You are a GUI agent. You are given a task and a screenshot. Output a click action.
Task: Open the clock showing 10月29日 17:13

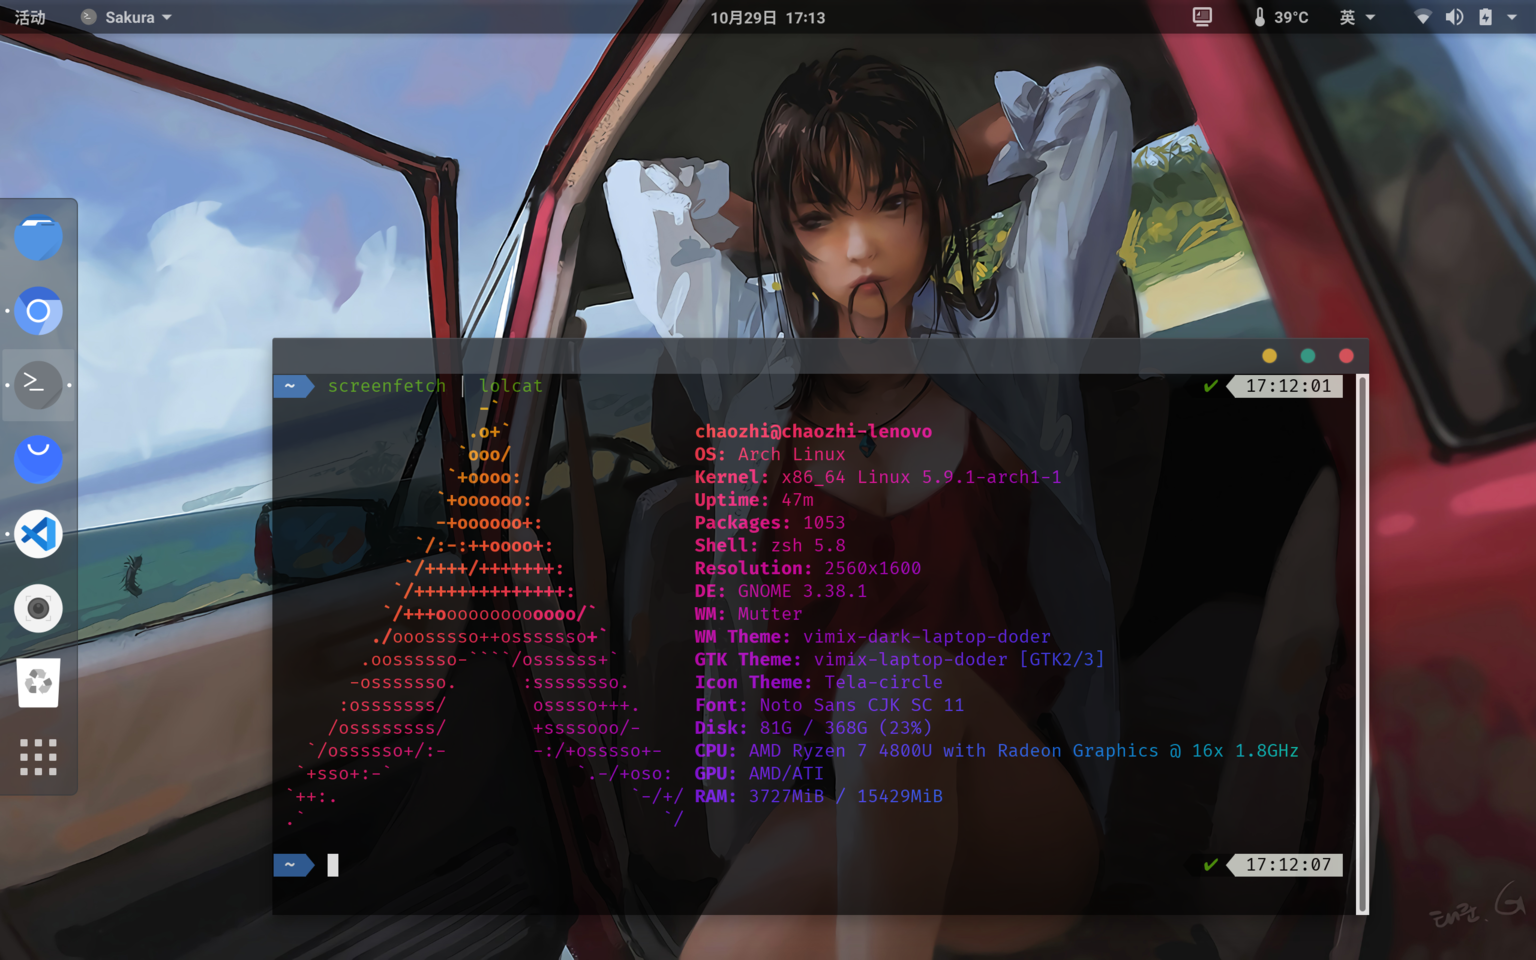(x=767, y=17)
